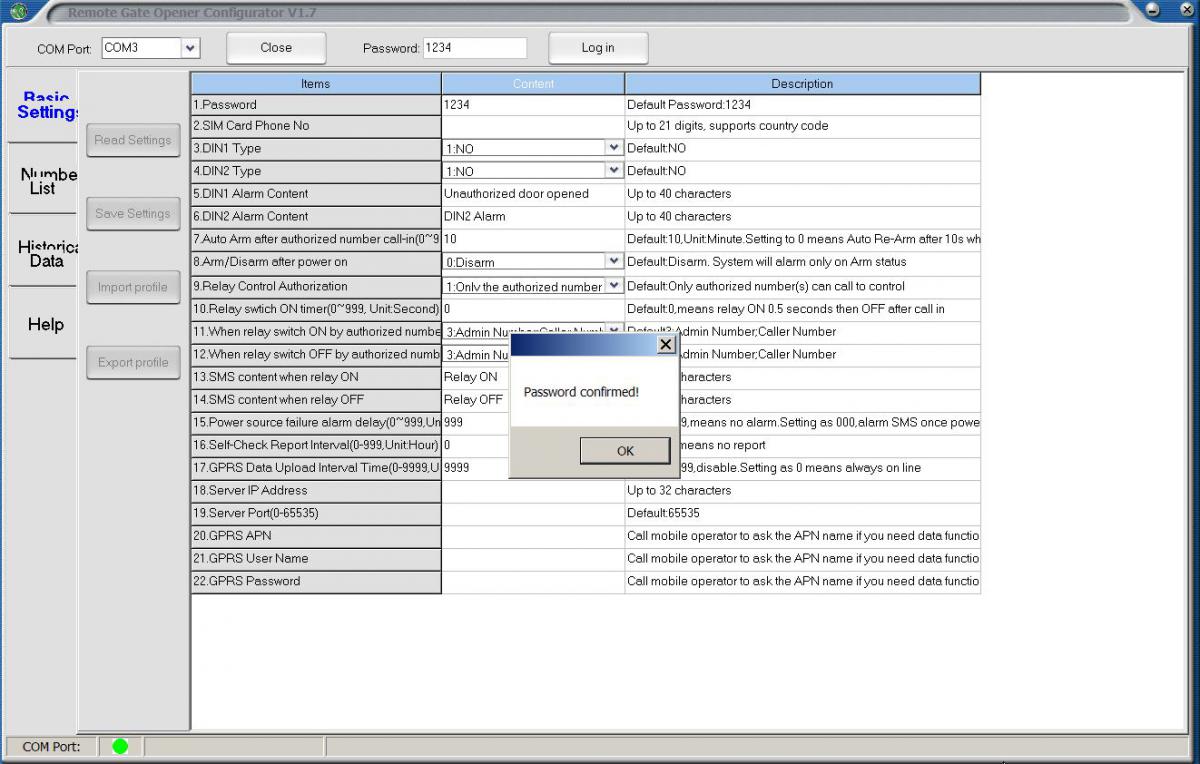Viewport: 1200px width, 764px height.
Task: Click the green COM port status indicator
Action: pyautogui.click(x=120, y=746)
